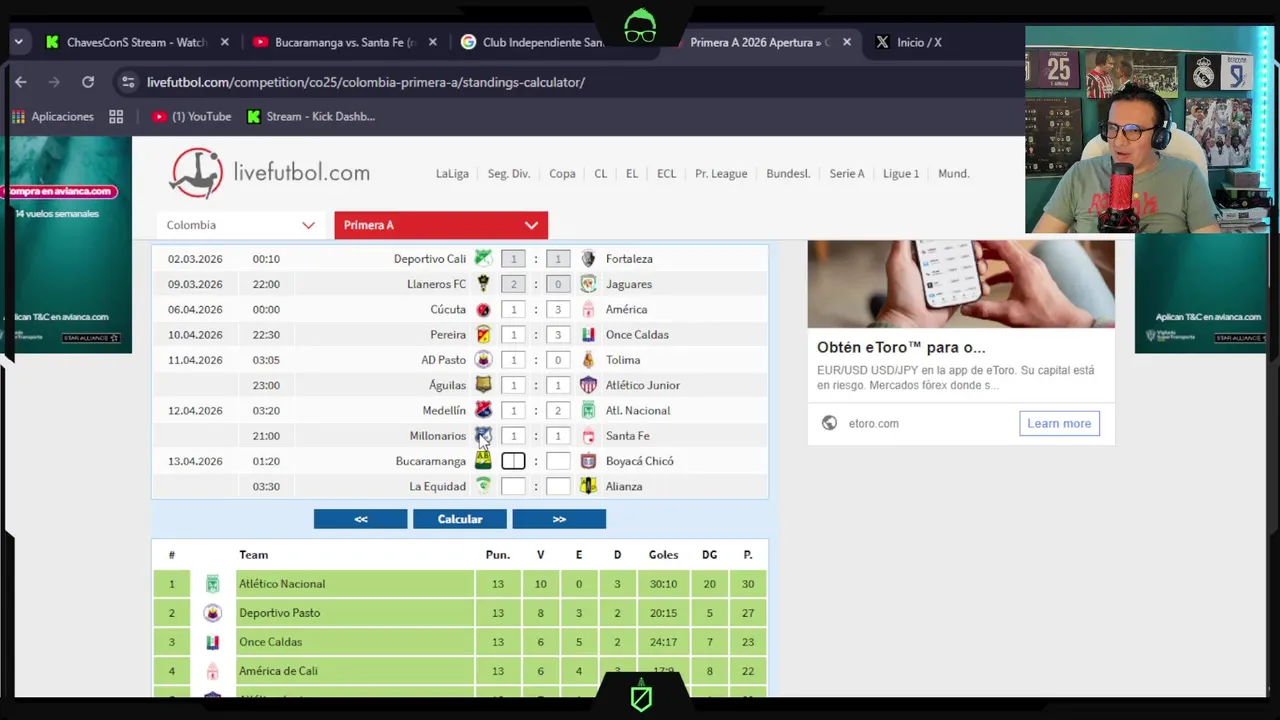Click the Calcular button
The width and height of the screenshot is (1280, 720).
pyautogui.click(x=460, y=519)
